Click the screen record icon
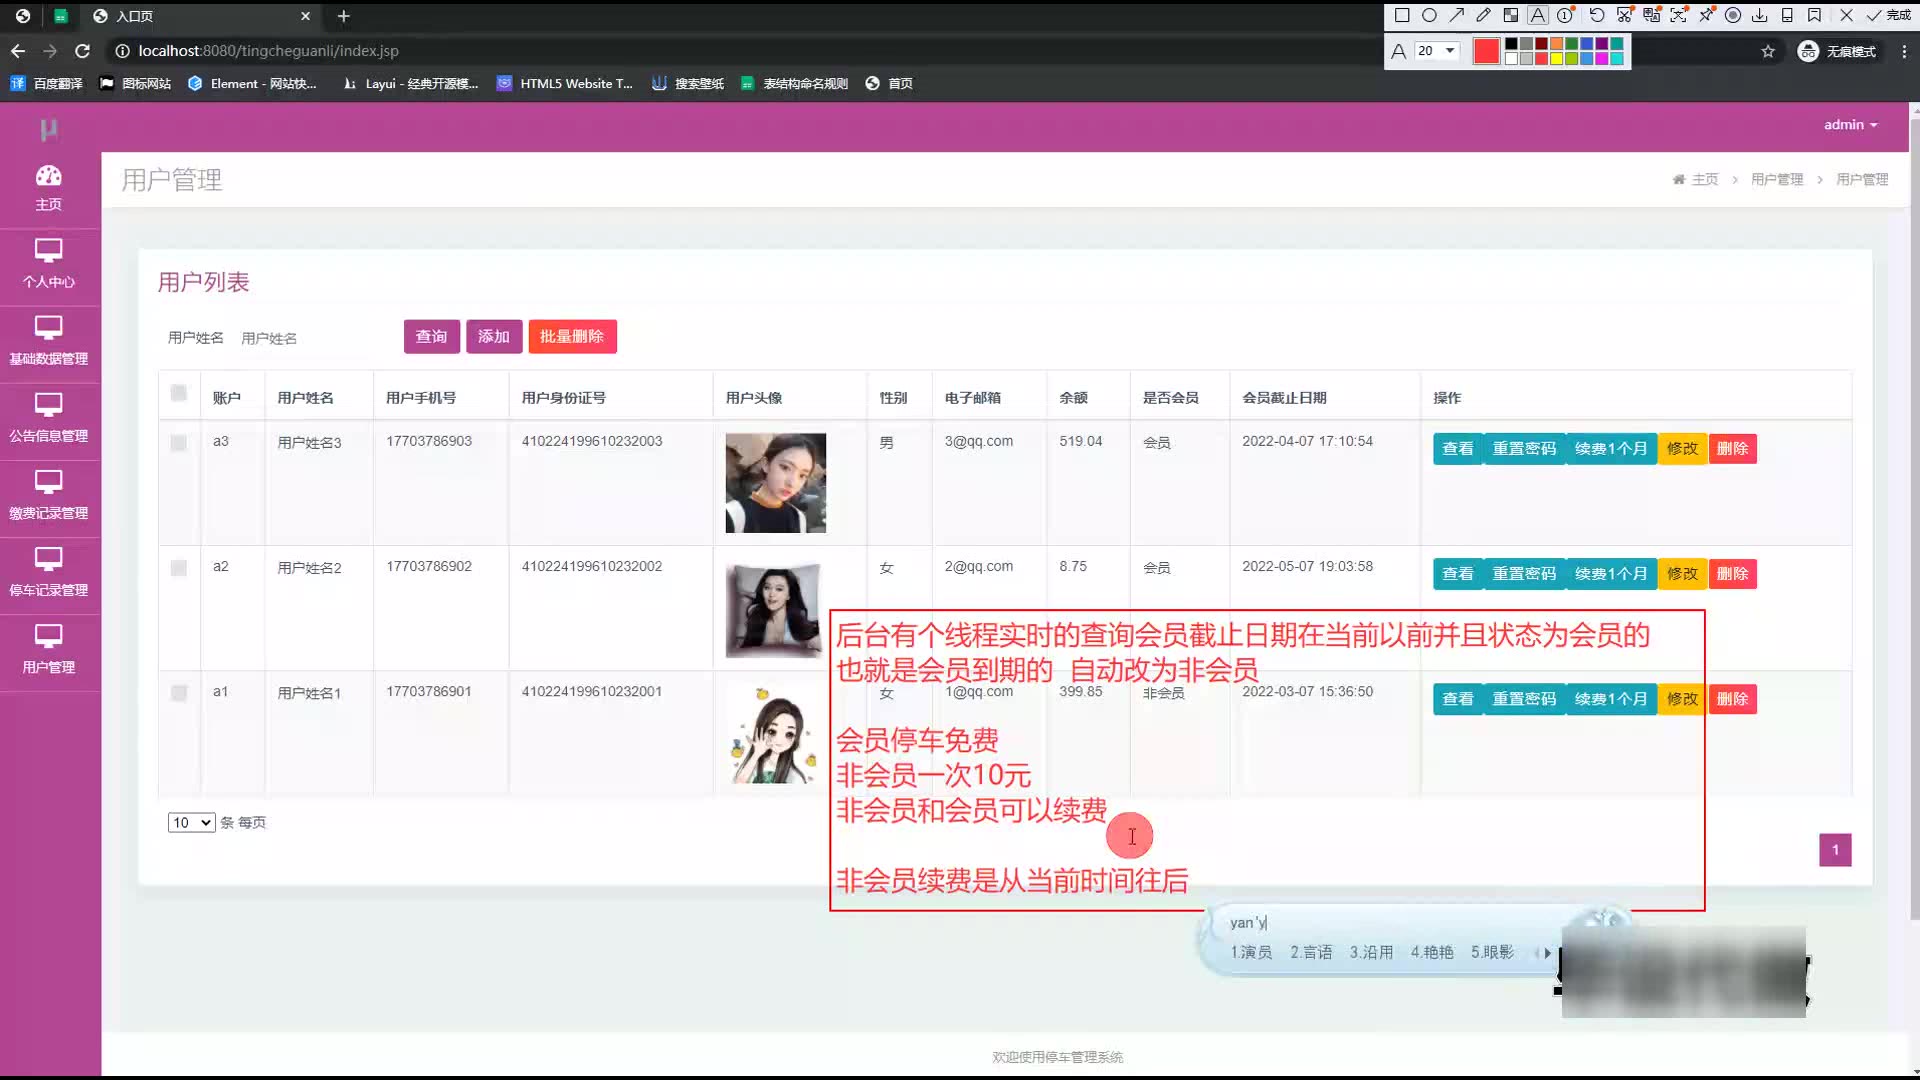This screenshot has width=1920, height=1080. tap(1733, 15)
